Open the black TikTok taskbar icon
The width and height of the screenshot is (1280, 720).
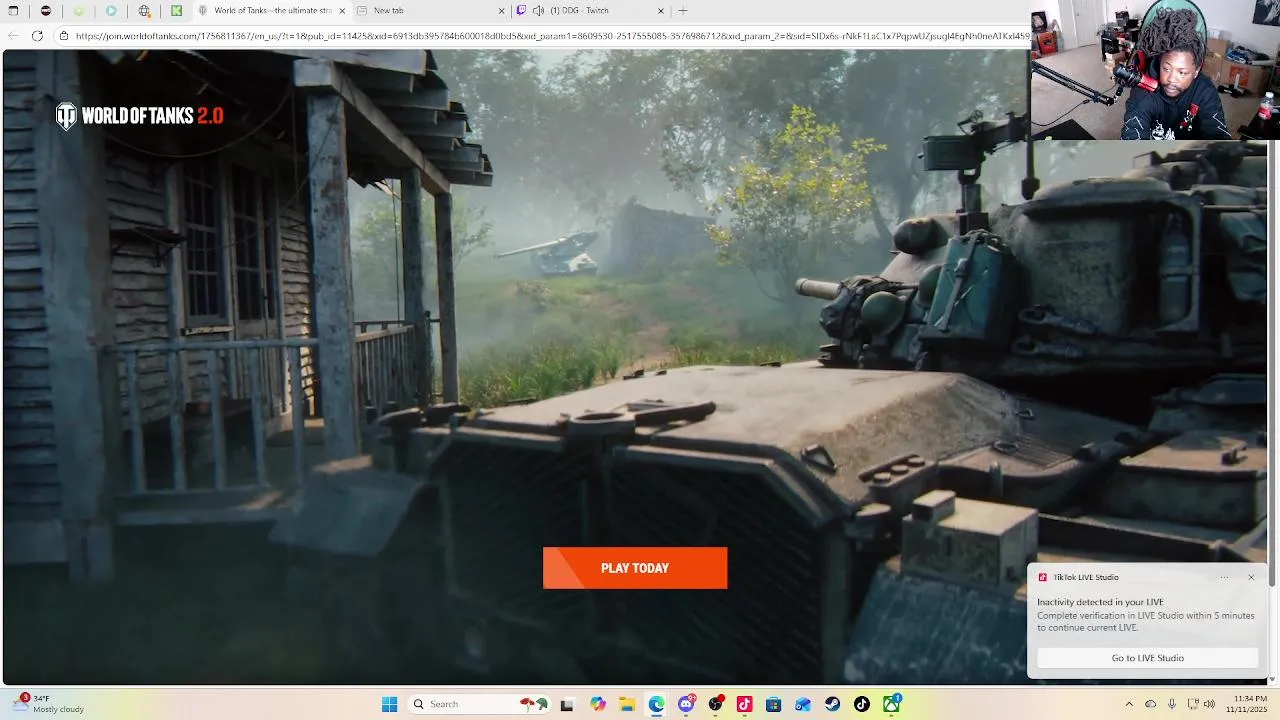pos(862,704)
